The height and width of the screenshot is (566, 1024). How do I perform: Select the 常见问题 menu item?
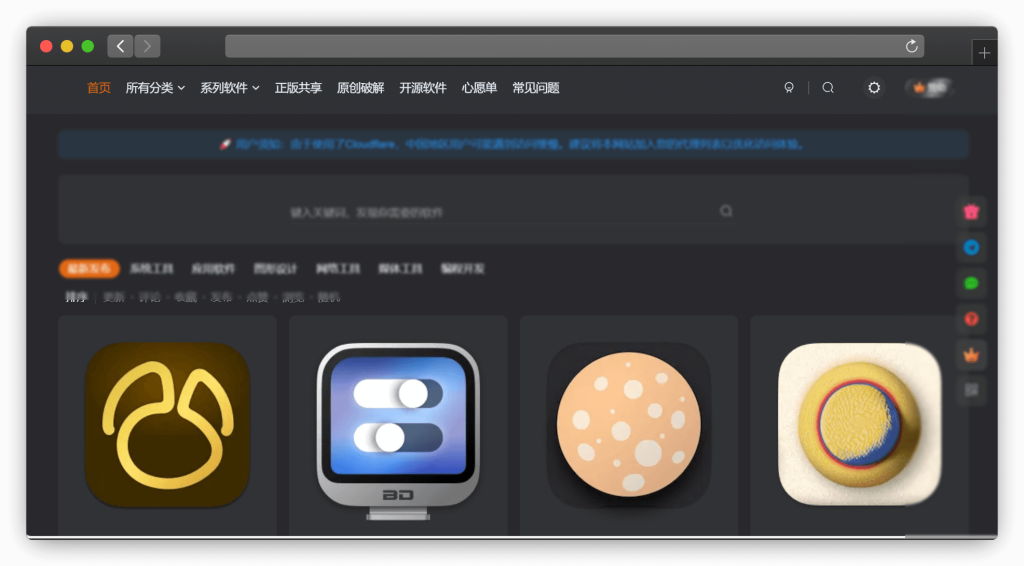click(536, 88)
